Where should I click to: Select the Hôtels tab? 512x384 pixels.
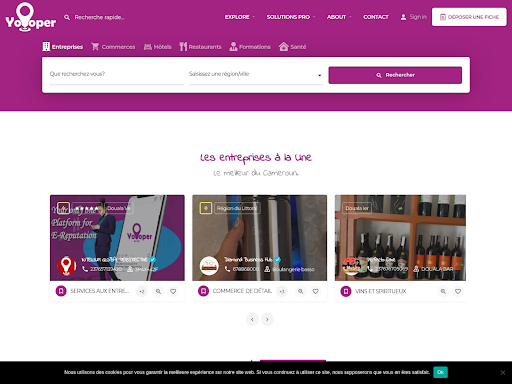pos(158,47)
